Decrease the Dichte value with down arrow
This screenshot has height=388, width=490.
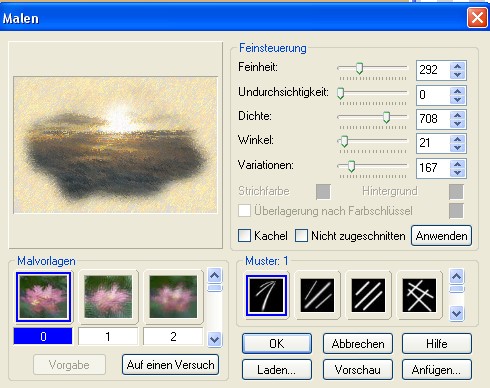coord(457,123)
